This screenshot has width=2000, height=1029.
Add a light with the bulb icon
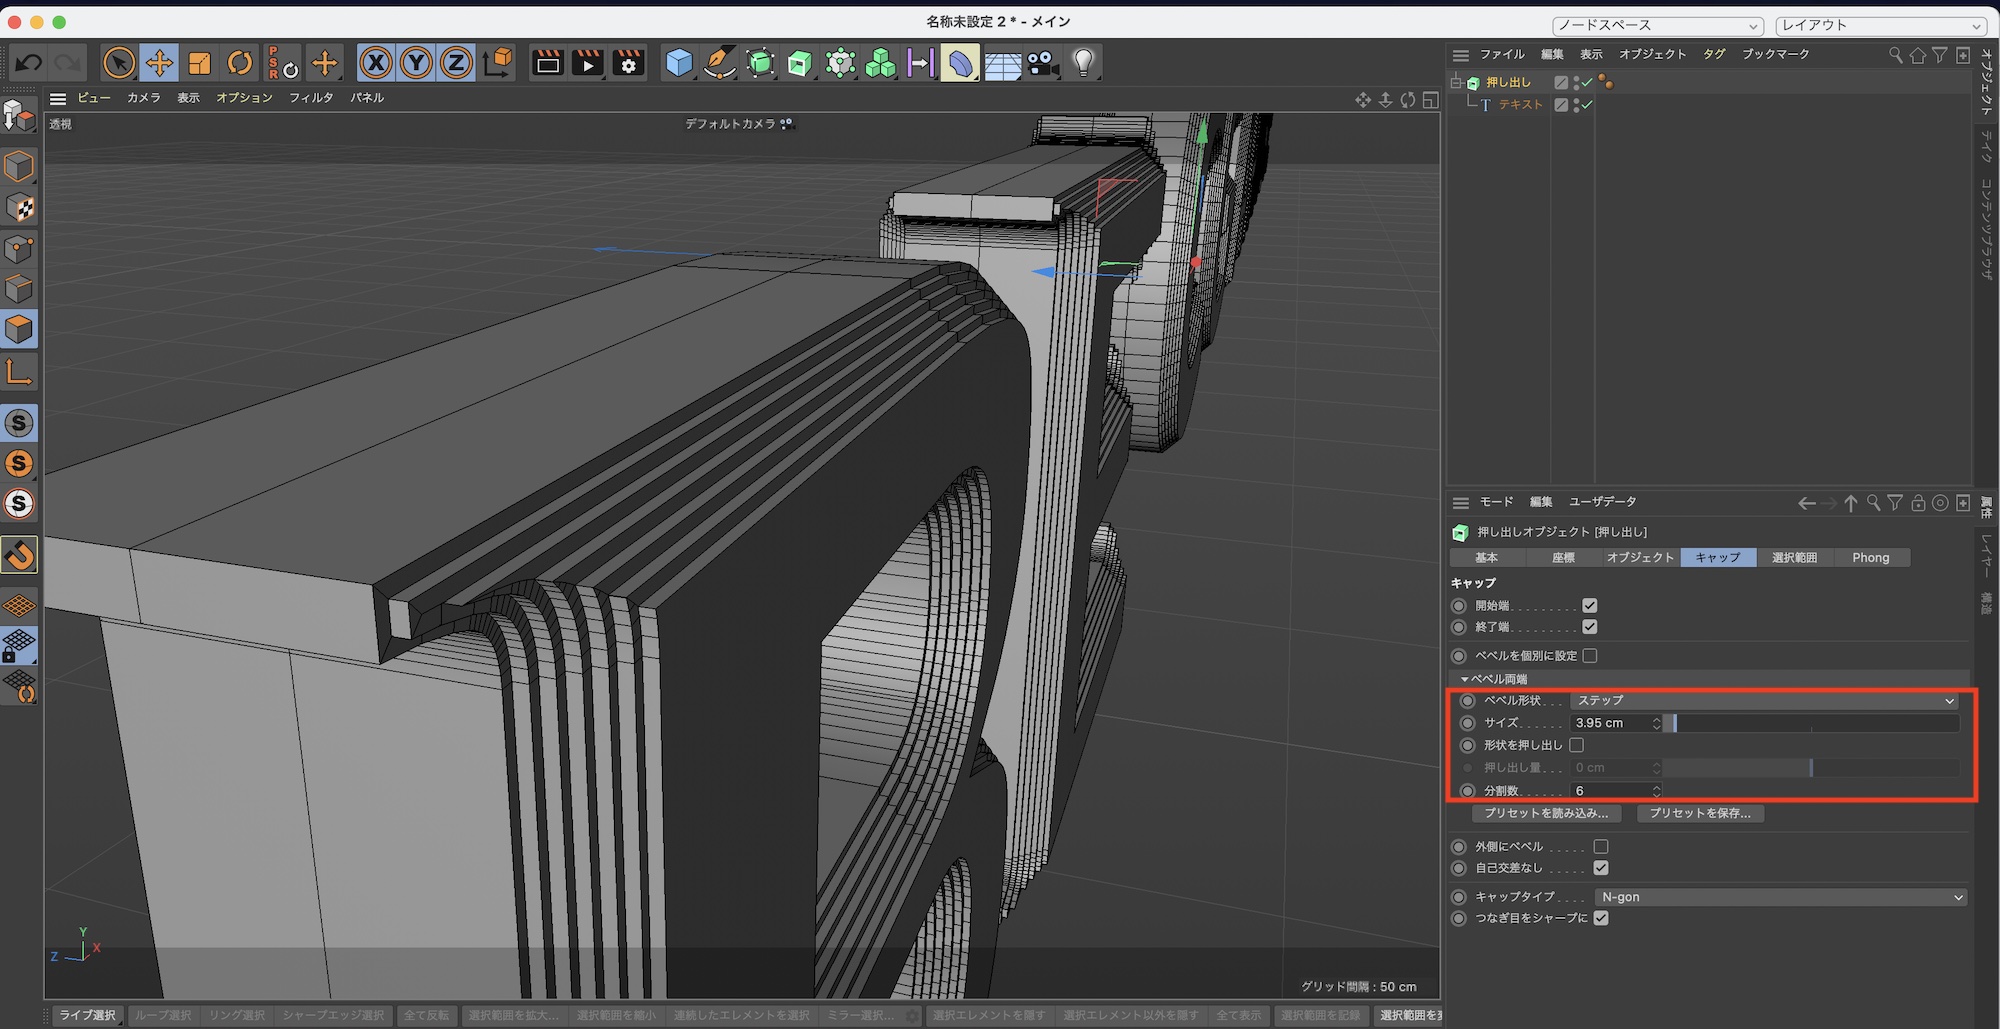pos(1083,63)
